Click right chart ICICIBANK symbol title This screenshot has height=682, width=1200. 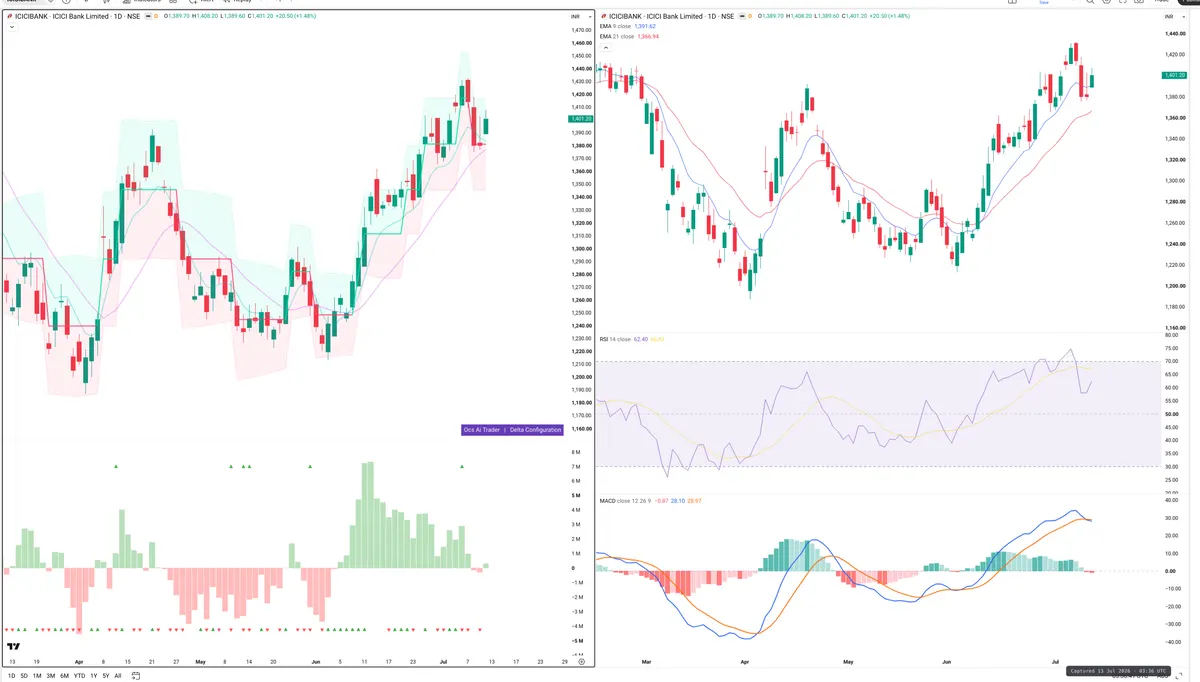tap(671, 16)
